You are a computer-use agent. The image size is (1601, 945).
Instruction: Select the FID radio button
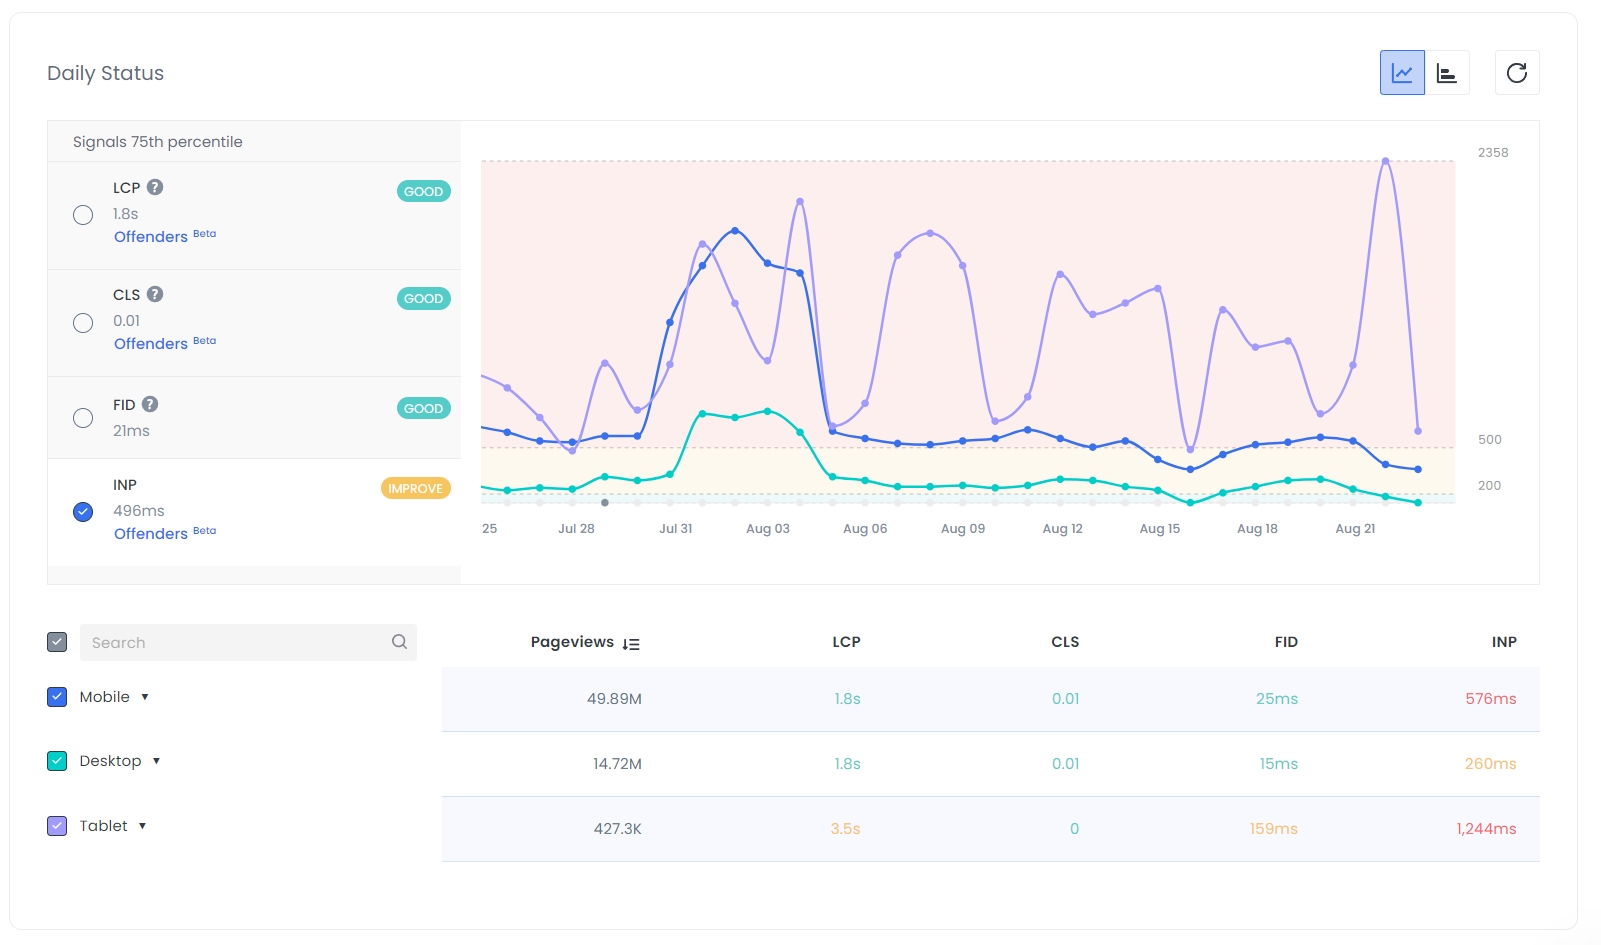tap(83, 418)
